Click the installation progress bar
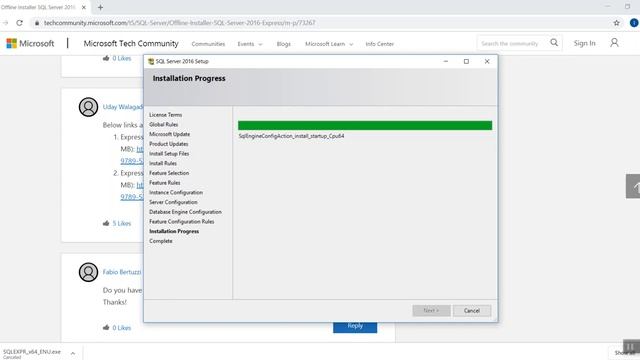The image size is (640, 360). point(365,125)
